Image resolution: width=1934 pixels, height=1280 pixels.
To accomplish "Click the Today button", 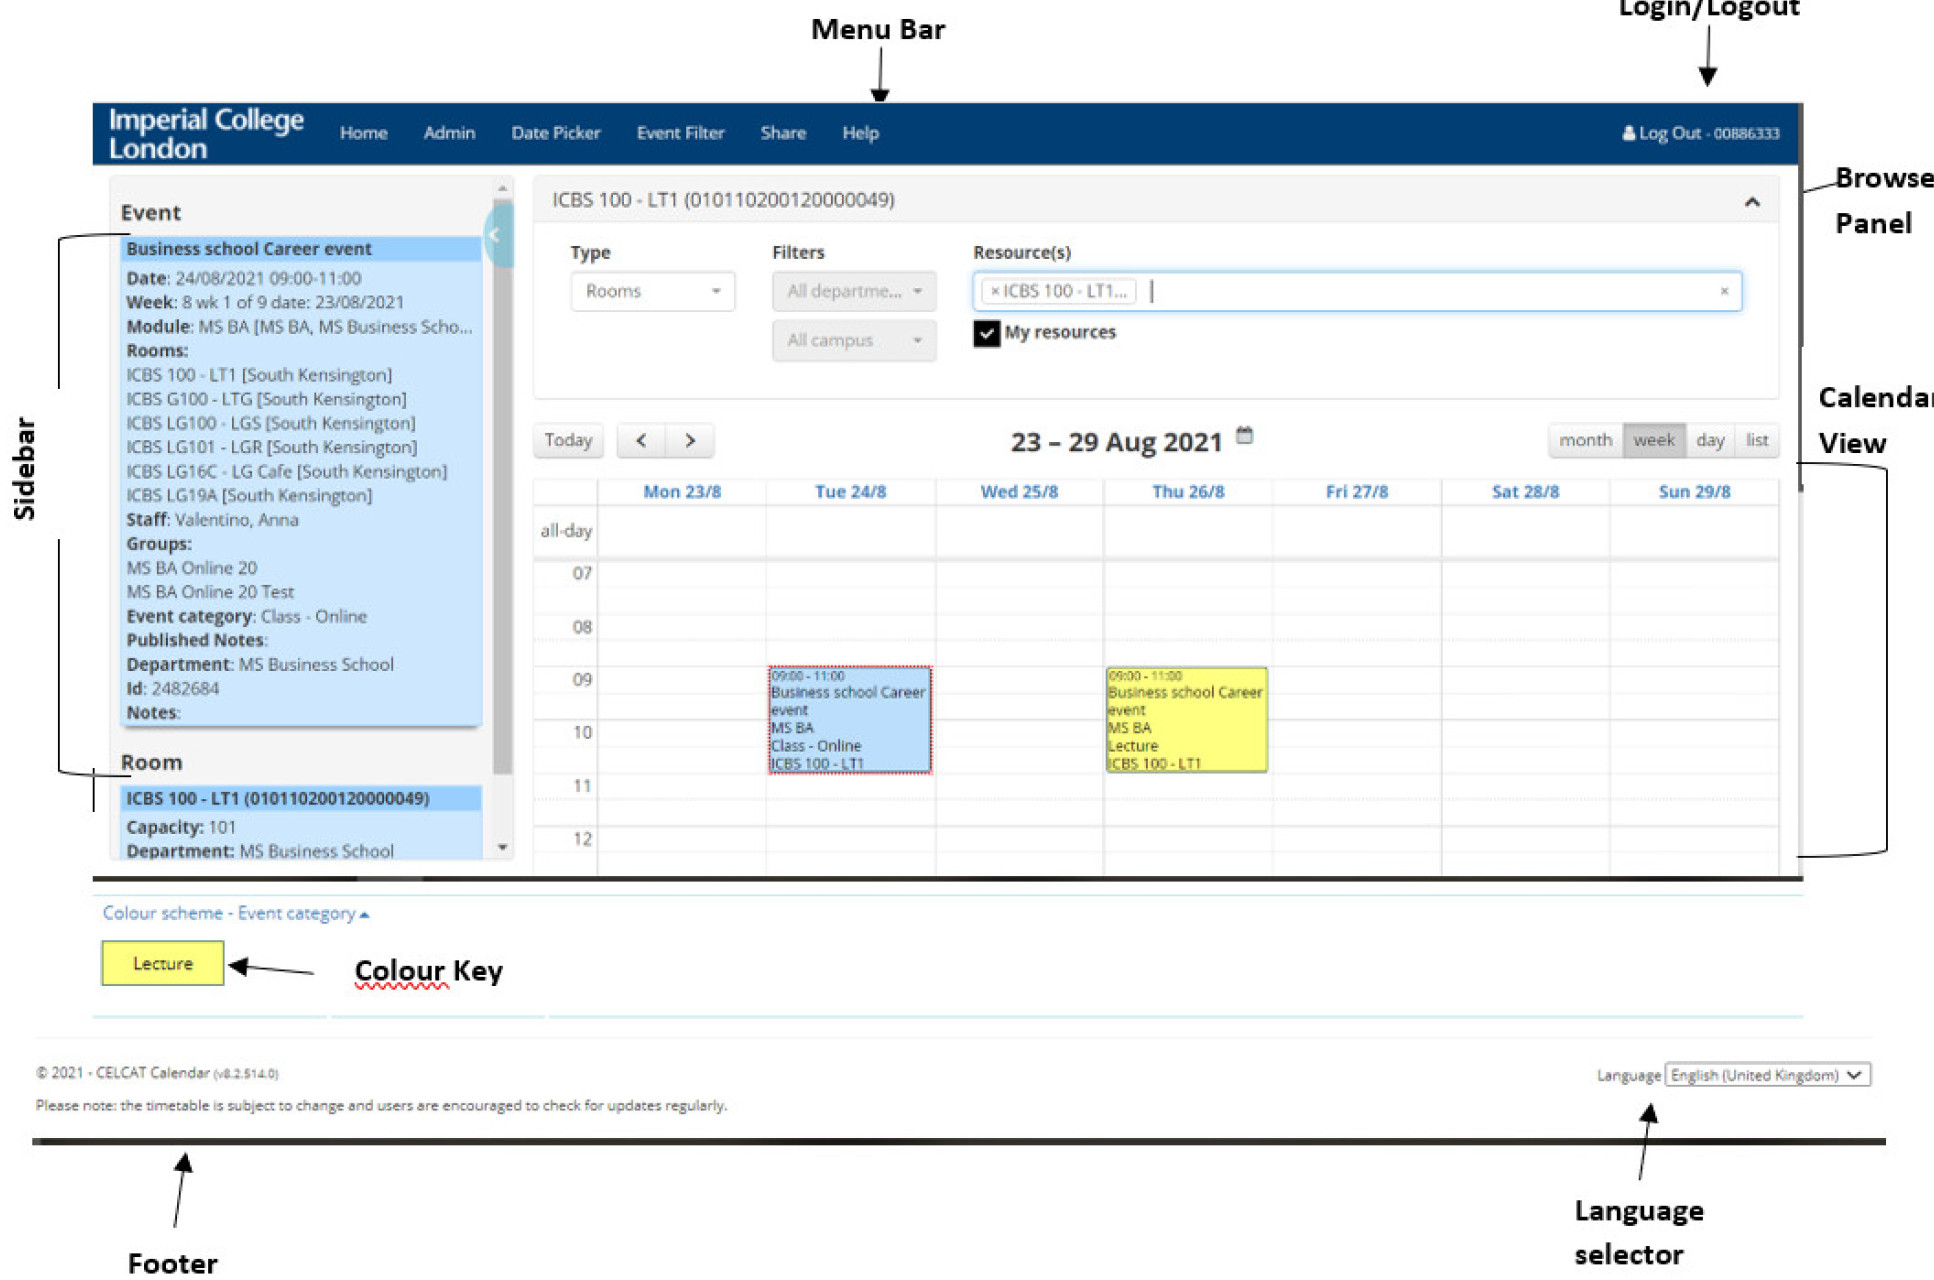I will pyautogui.click(x=568, y=441).
